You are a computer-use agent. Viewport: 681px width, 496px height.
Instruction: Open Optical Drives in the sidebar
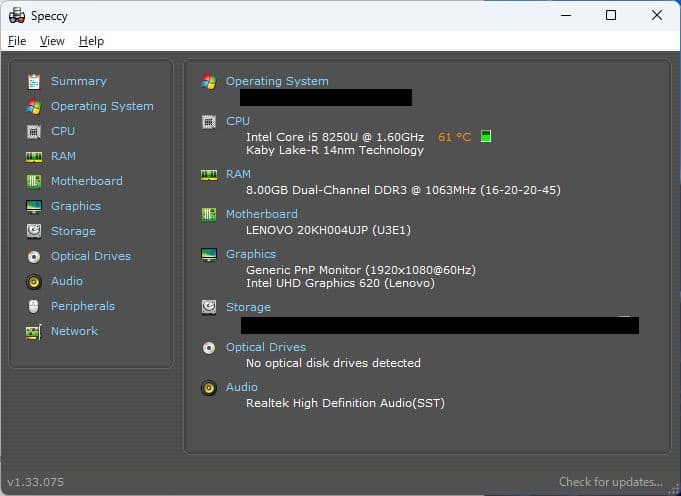coord(91,256)
